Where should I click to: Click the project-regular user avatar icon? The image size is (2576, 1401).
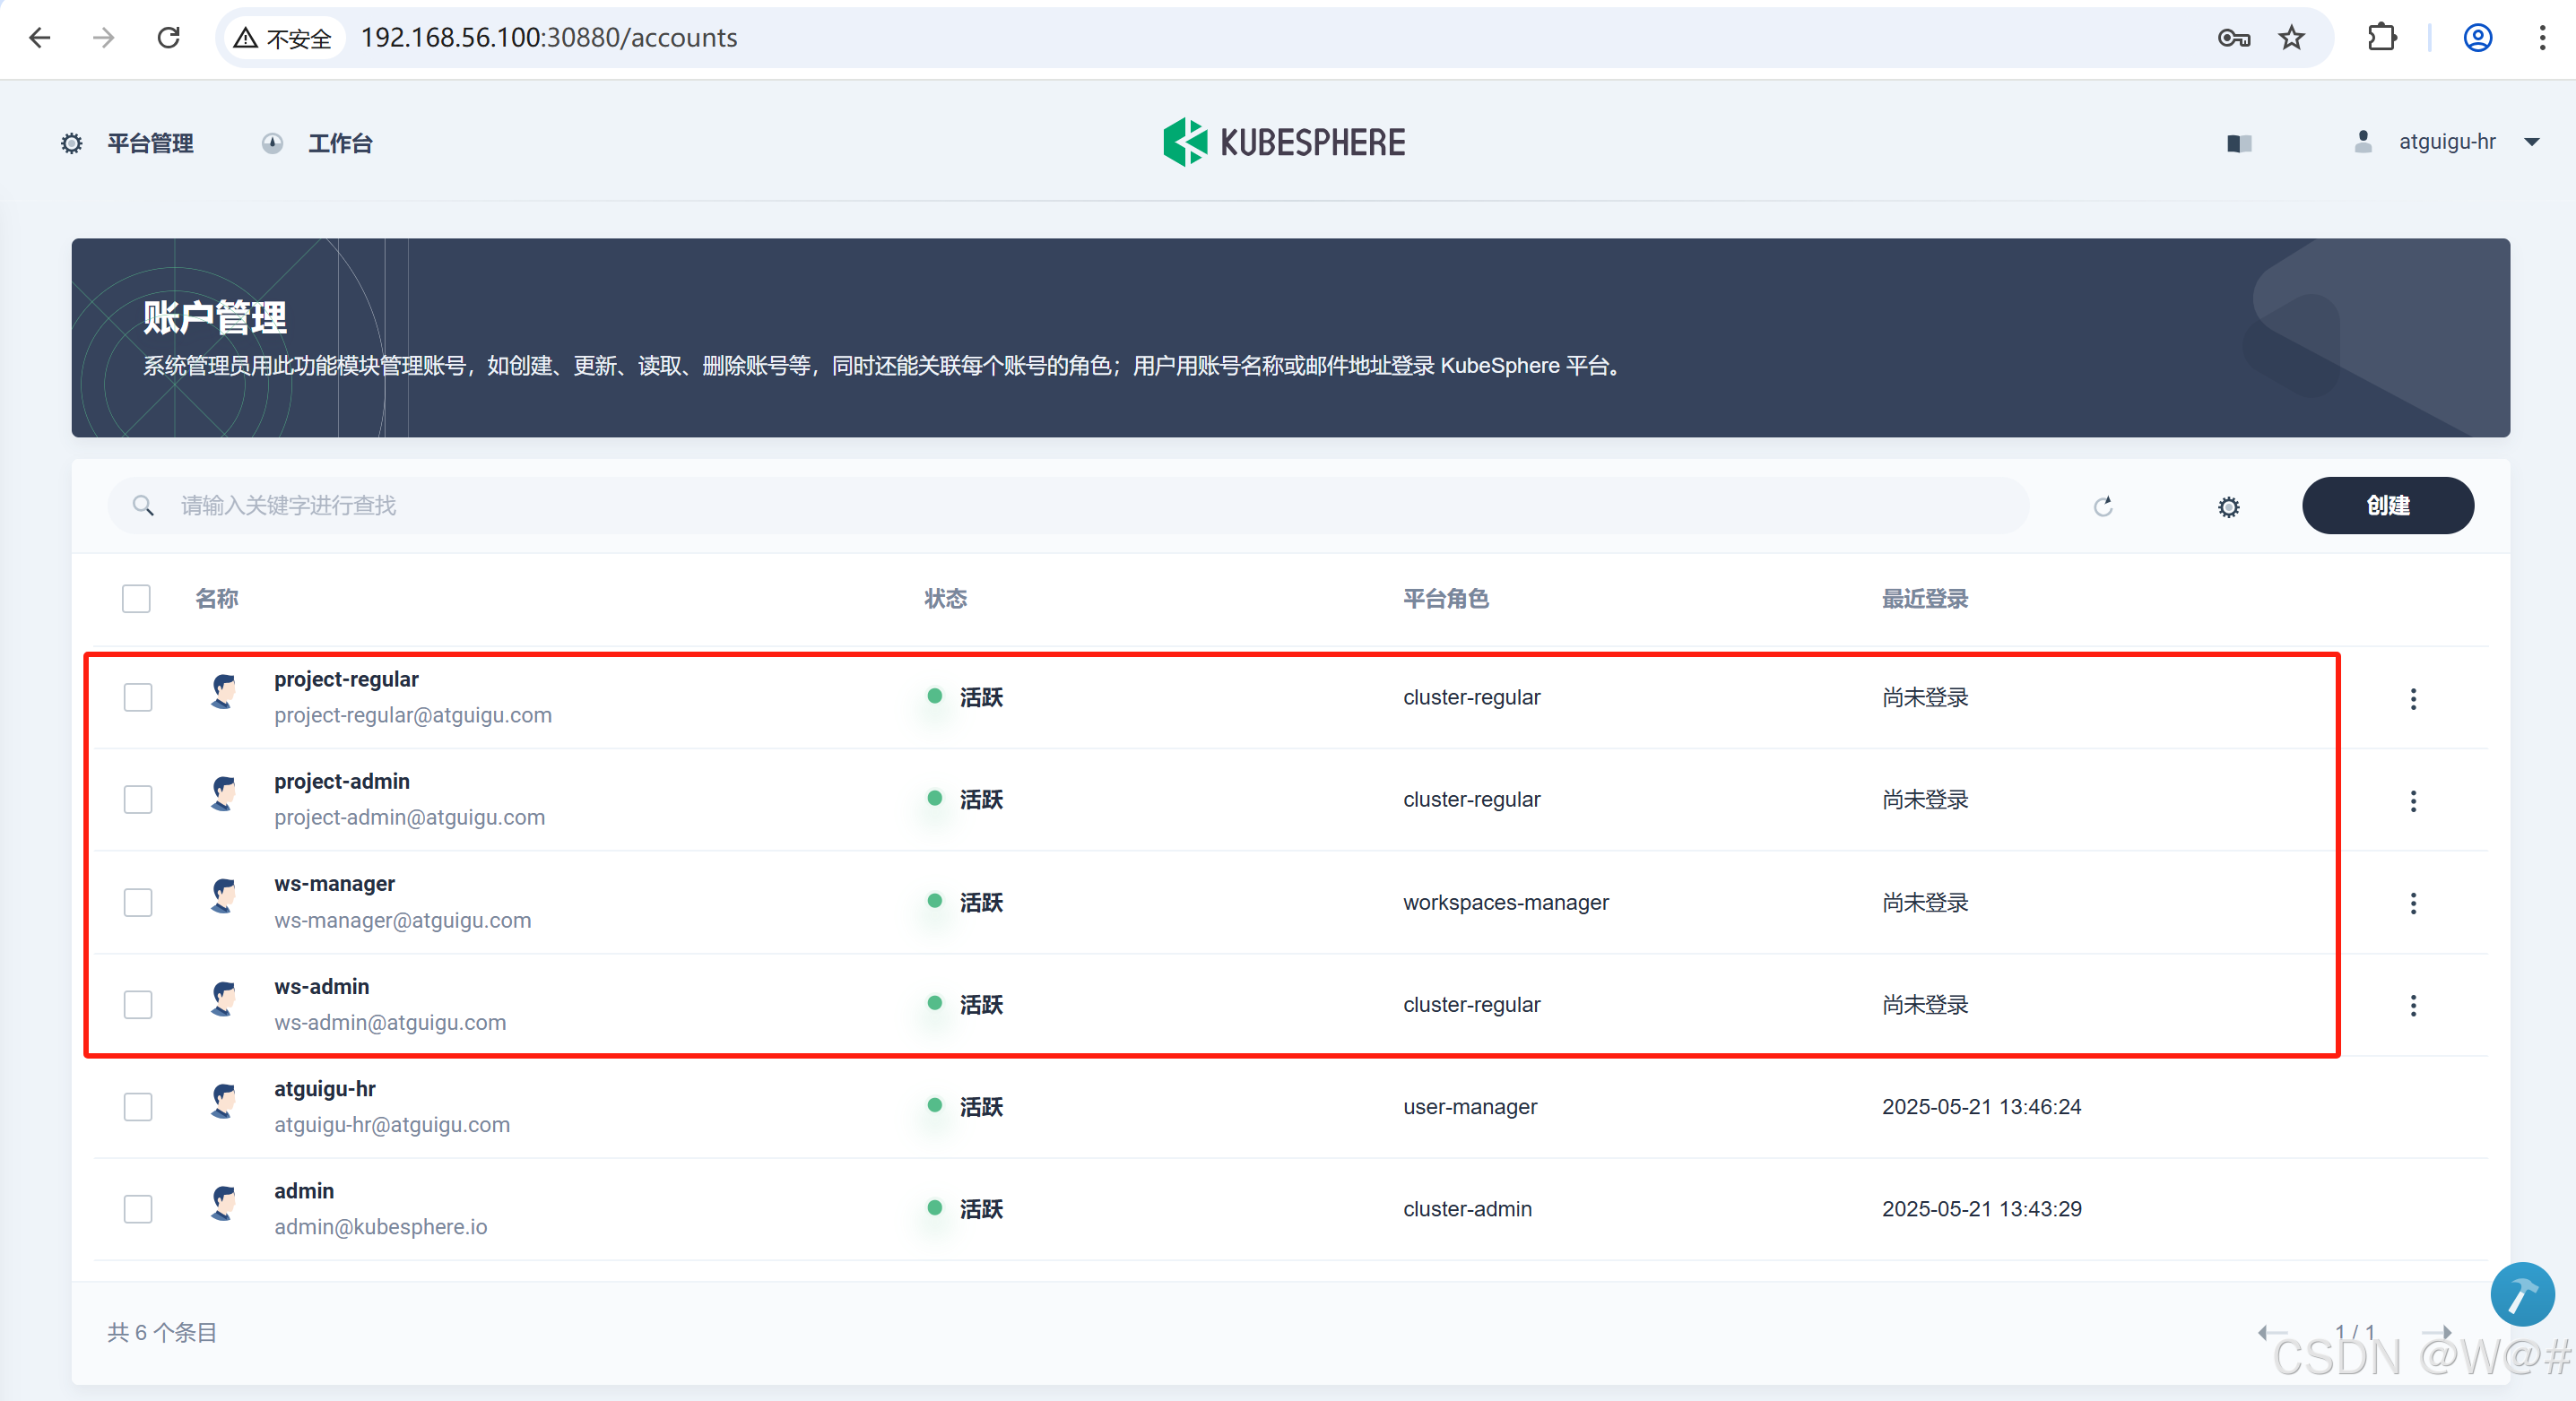[224, 691]
